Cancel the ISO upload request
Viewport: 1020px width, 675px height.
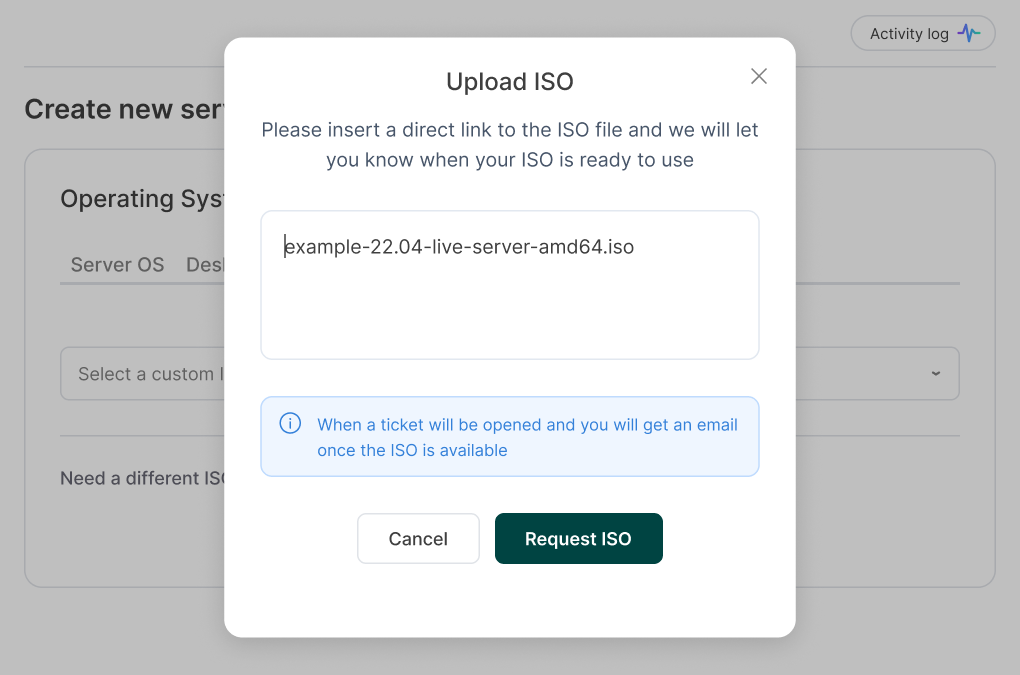coord(418,538)
